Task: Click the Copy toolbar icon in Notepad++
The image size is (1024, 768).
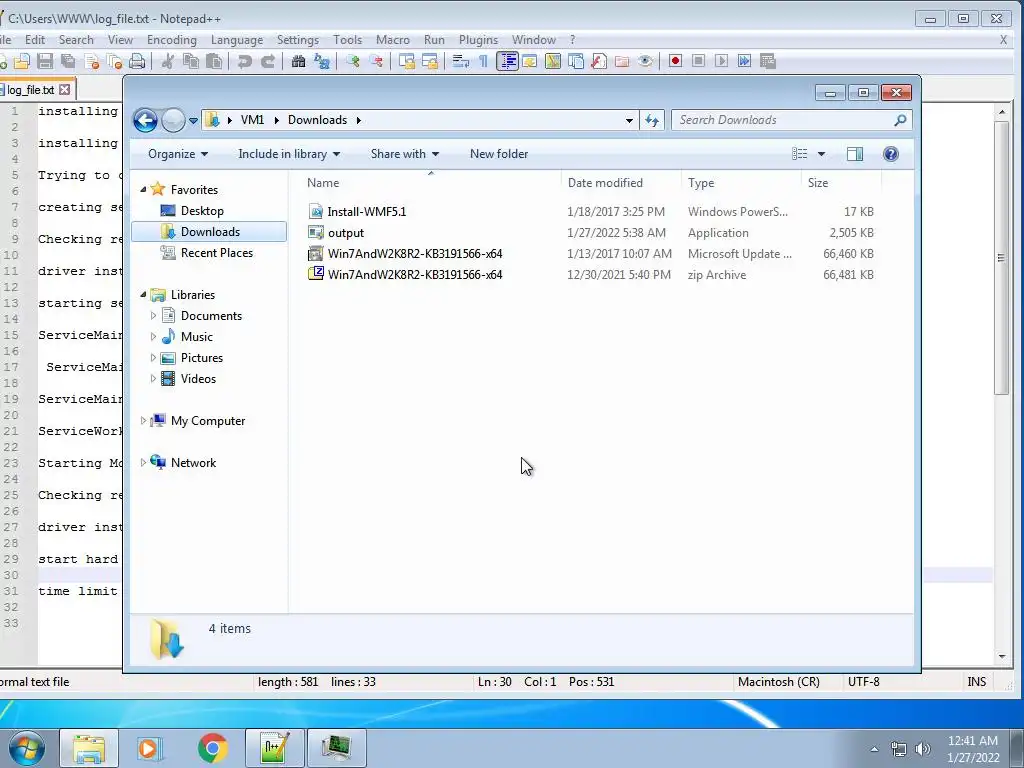Action: point(191,61)
